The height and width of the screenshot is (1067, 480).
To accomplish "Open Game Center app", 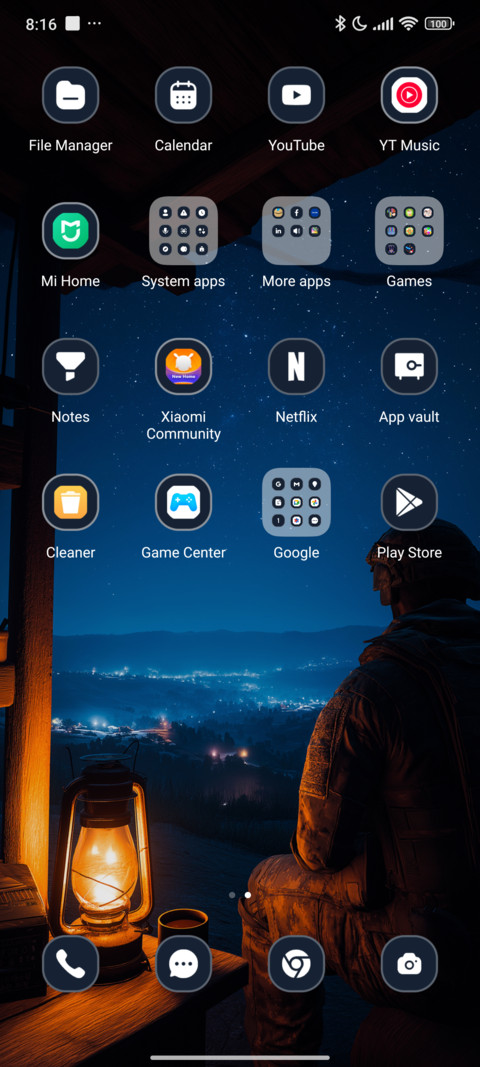I will tap(183, 502).
